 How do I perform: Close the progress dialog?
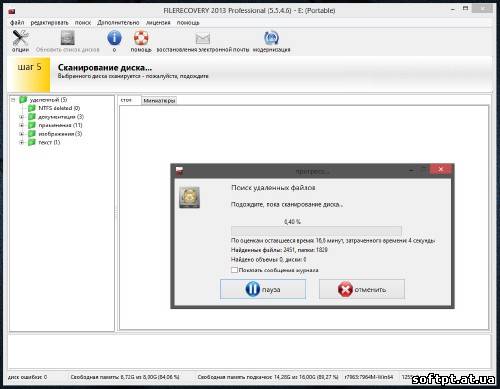click(441, 169)
